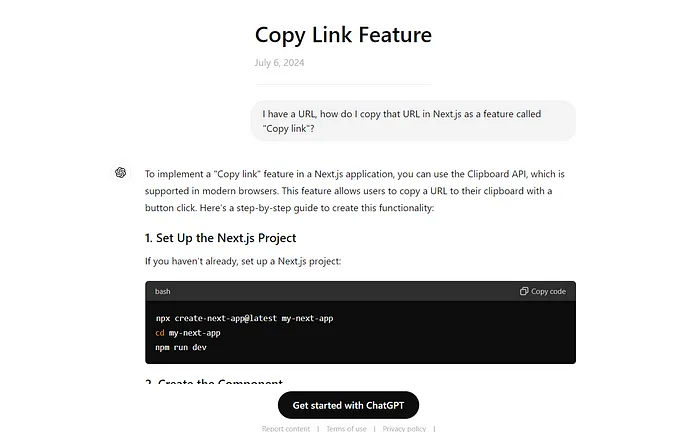Click my-next-app text on the cd line
The width and height of the screenshot is (700, 432).
tap(194, 332)
